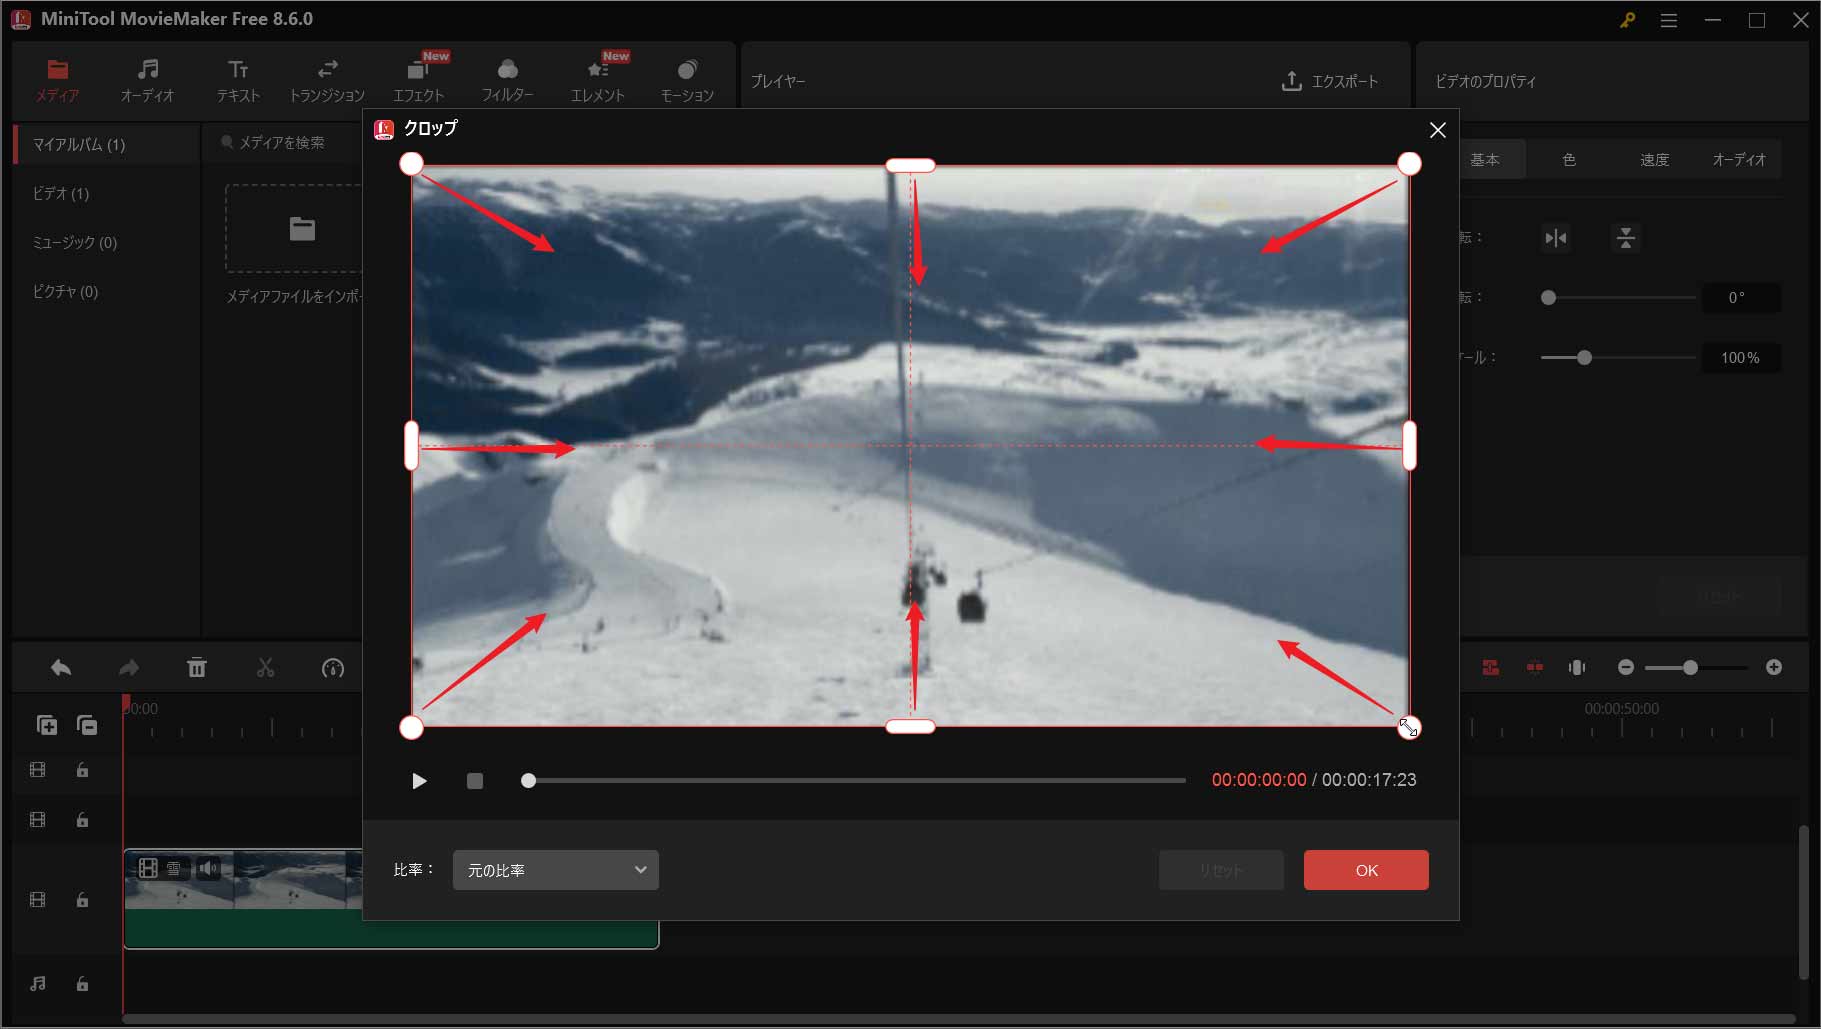Screen dimensions: 1821x1029
Task: Open the メディア panel
Action: pyautogui.click(x=57, y=80)
